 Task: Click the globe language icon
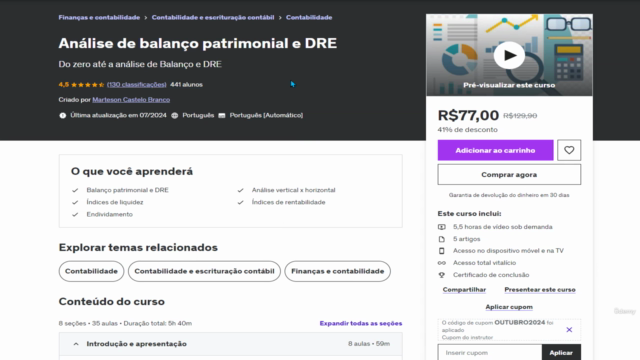click(x=175, y=116)
